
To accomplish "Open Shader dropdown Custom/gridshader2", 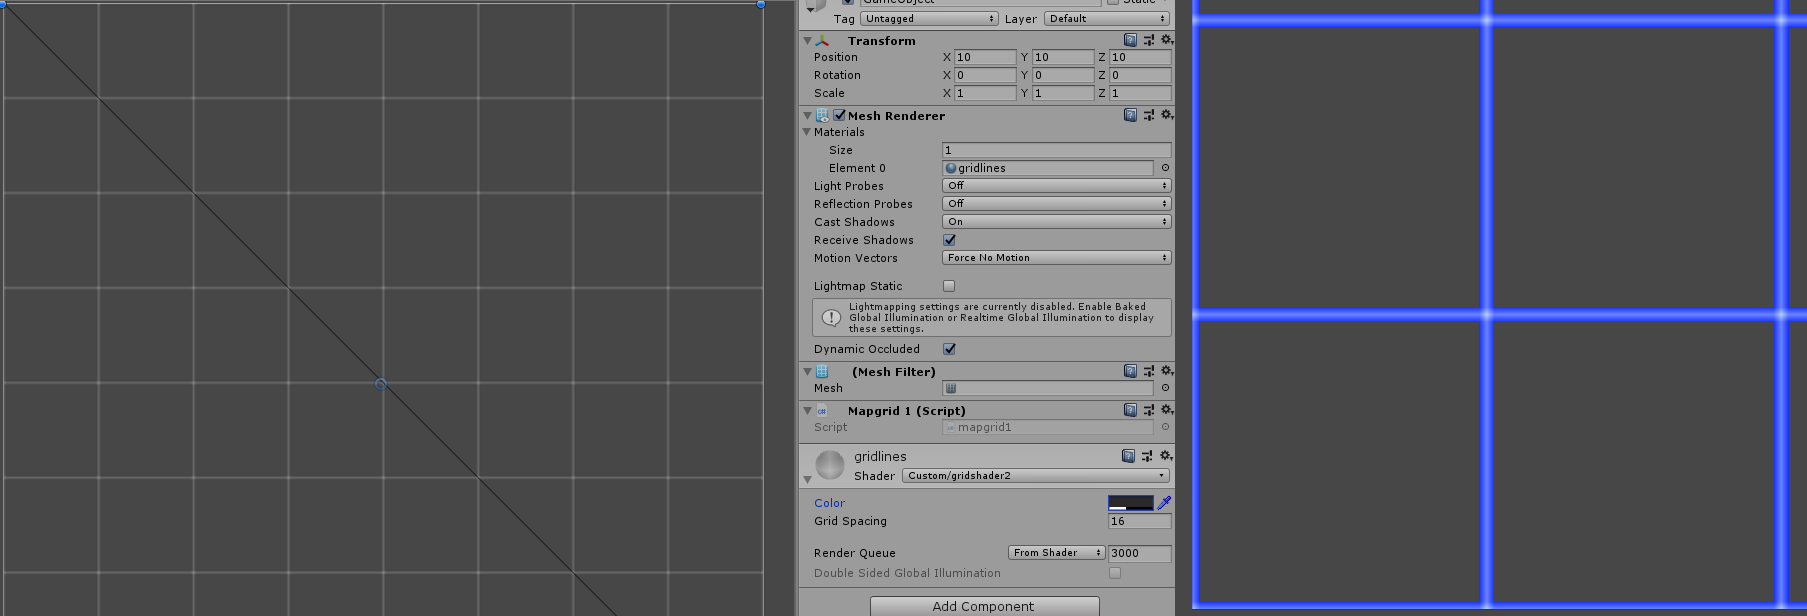I will pyautogui.click(x=1036, y=476).
